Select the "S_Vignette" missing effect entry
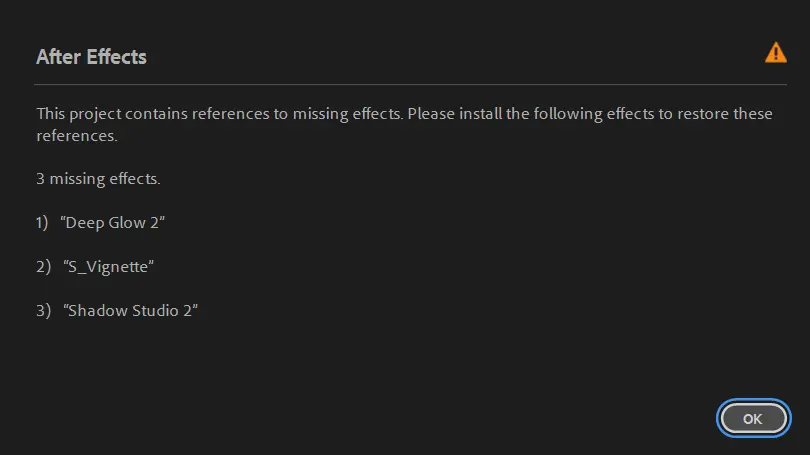This screenshot has height=455, width=810. coord(108,267)
